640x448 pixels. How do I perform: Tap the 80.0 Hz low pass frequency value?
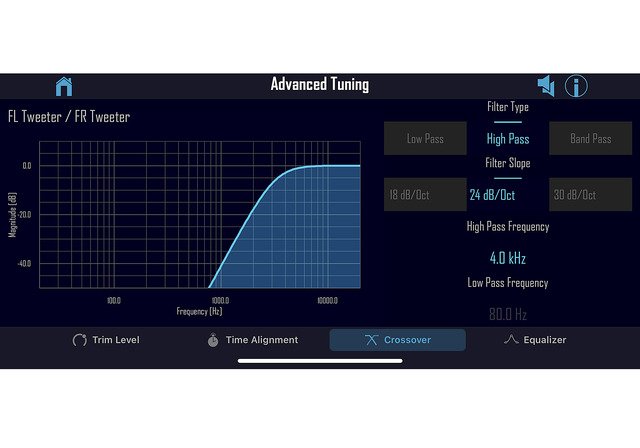[508, 314]
